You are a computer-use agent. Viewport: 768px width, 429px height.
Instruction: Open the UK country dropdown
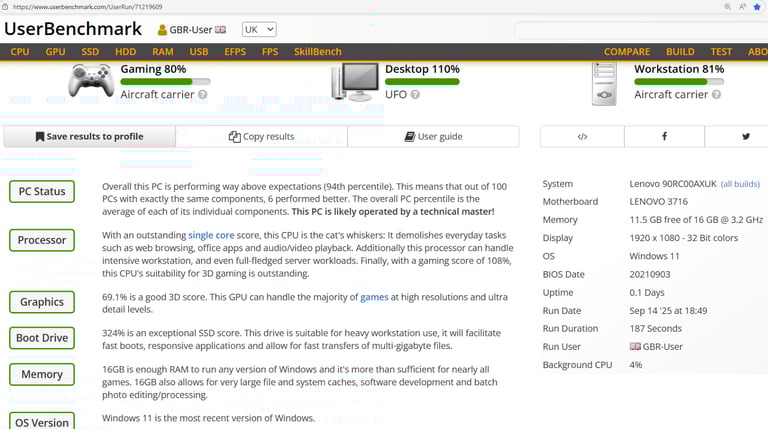259,29
